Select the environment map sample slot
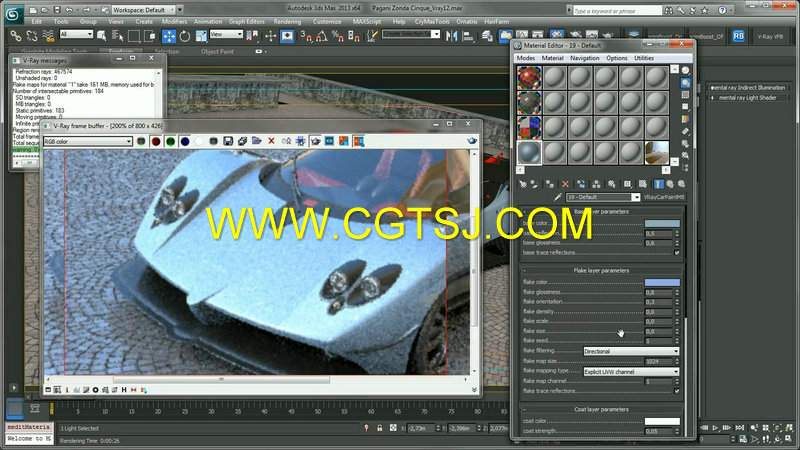Viewport: 800px width, 450px height. pos(657,153)
